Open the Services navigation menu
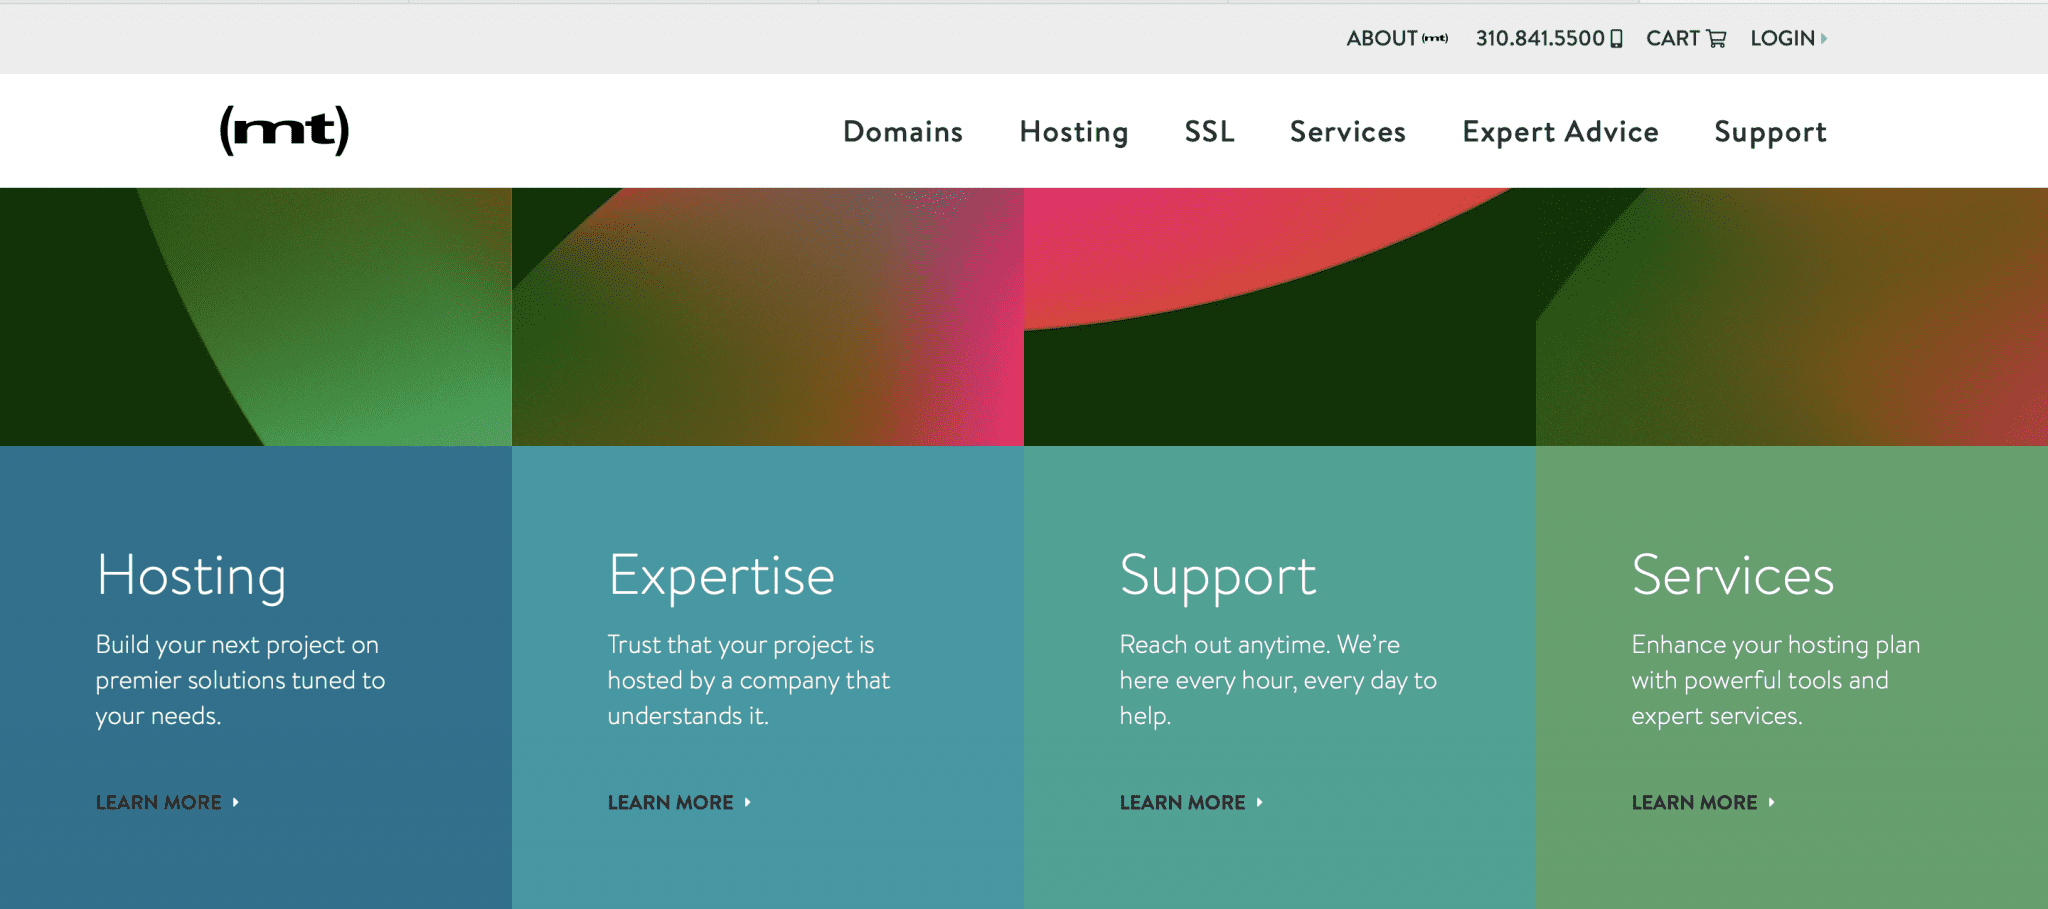This screenshot has height=909, width=2048. click(1347, 131)
